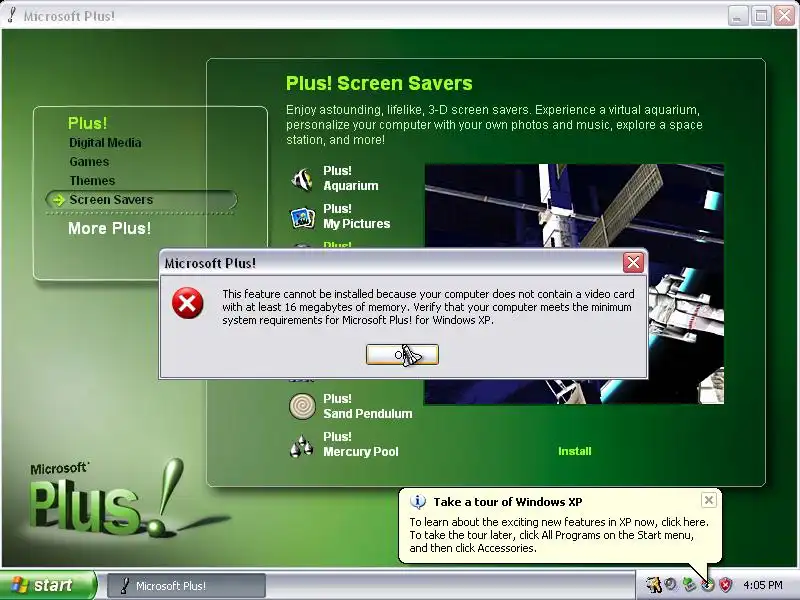Click the exclamation icon in window title bar
Viewport: 800px width, 600px height.
11,15
